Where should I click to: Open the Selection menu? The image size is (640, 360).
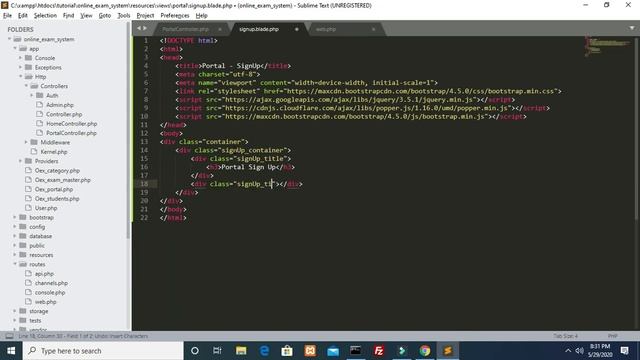(x=45, y=16)
